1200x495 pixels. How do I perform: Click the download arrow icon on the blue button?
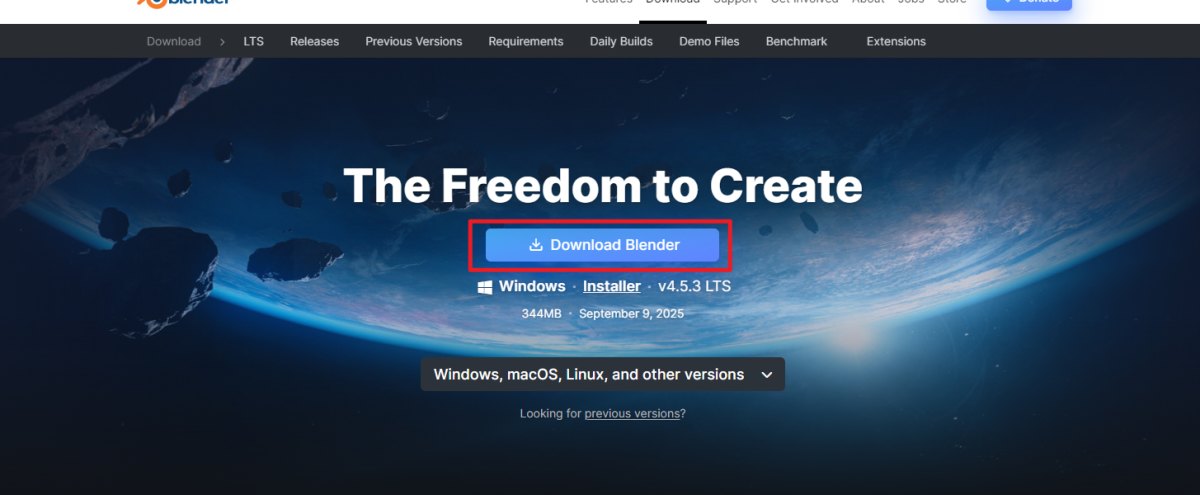pyautogui.click(x=535, y=245)
